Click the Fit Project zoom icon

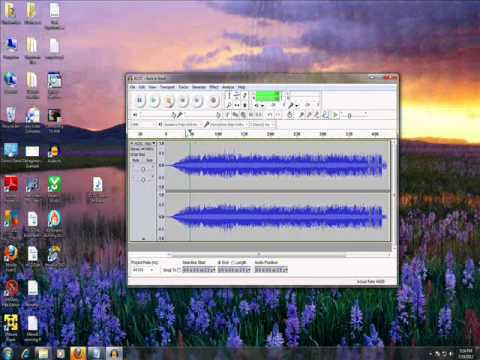tap(325, 115)
